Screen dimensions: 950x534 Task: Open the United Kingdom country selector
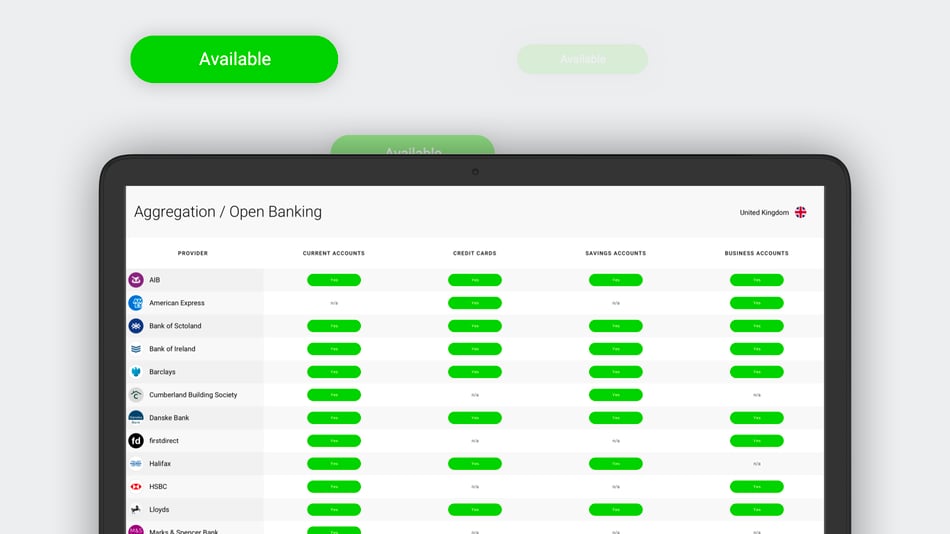pyautogui.click(x=772, y=212)
